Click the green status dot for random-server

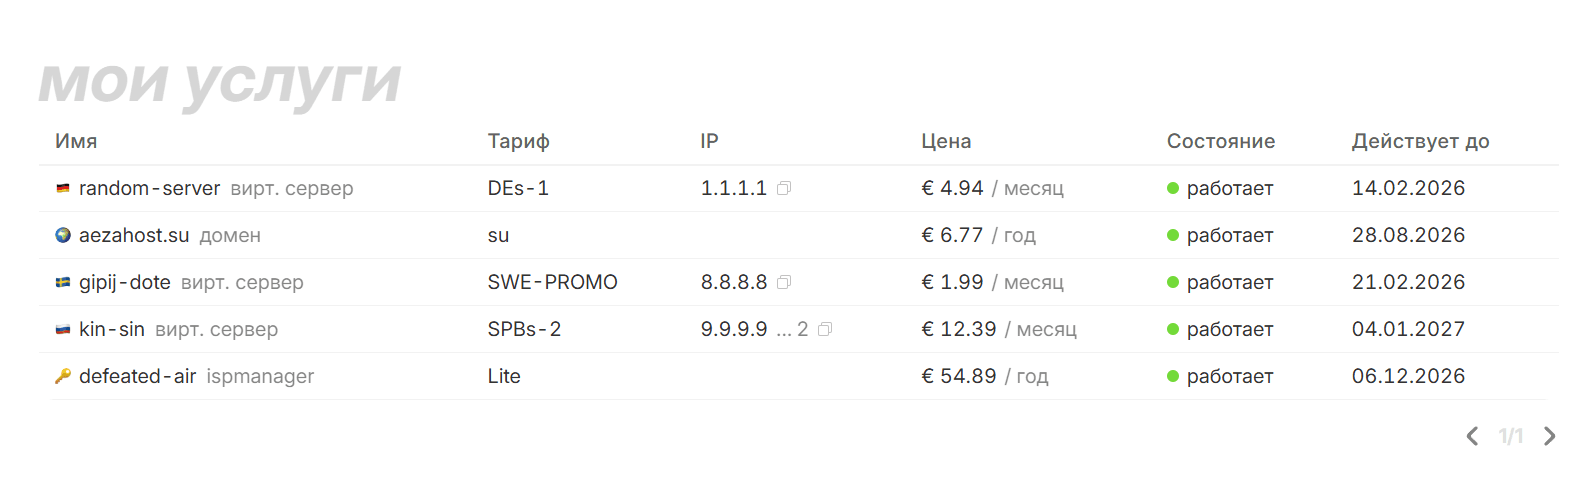1173,188
